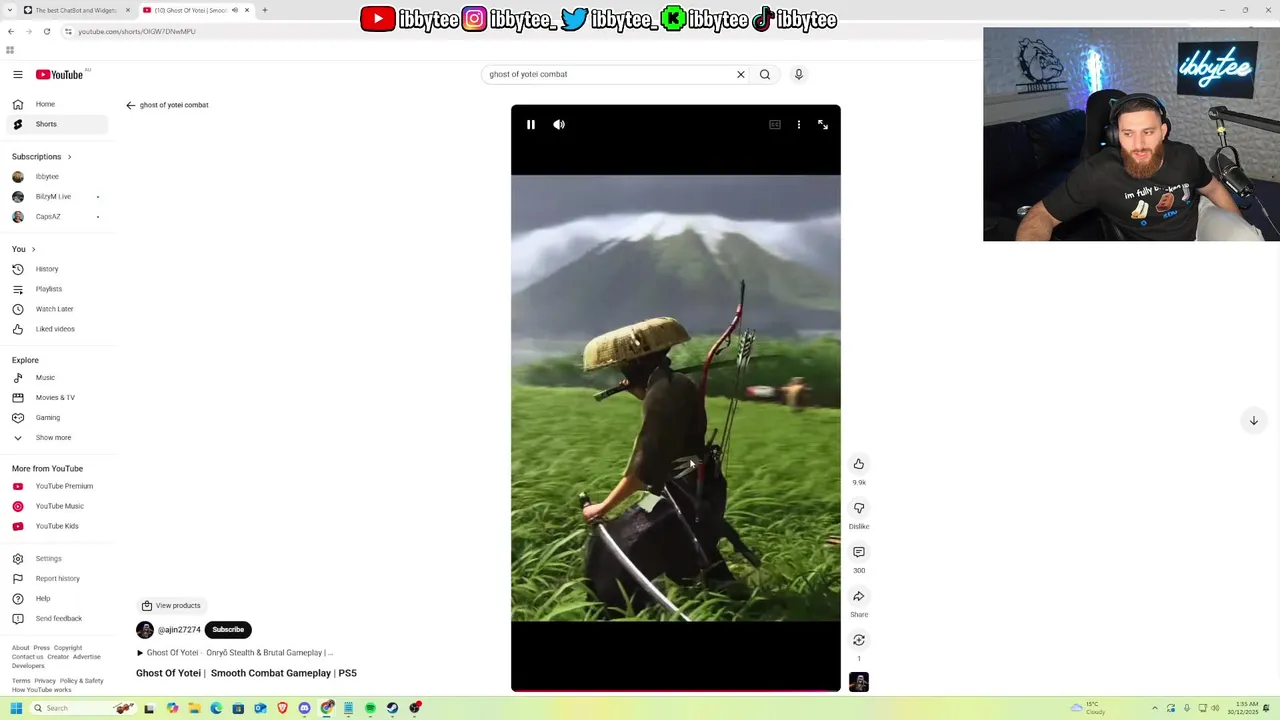
Task: Open Help in the sidebar
Action: click(56, 598)
